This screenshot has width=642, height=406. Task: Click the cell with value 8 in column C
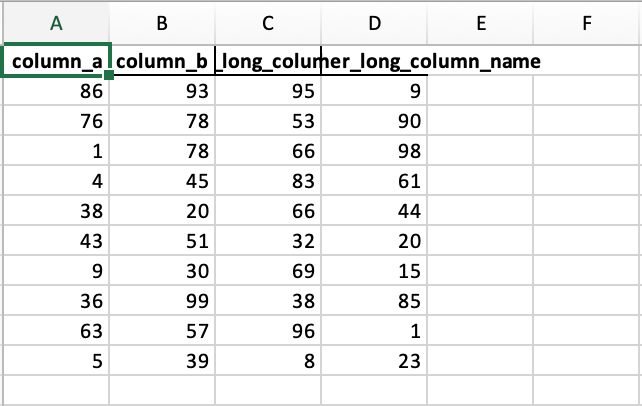coord(267,360)
